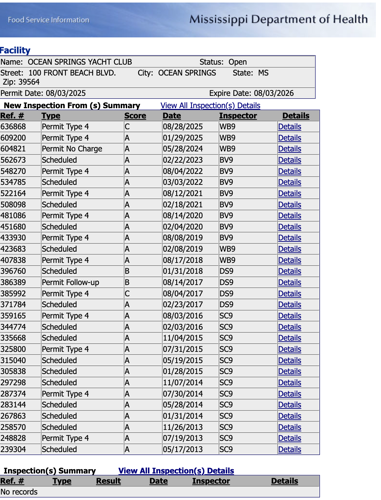Viewport: 381px width, 500px height.
Task: Click the Score column header
Action: point(135,116)
